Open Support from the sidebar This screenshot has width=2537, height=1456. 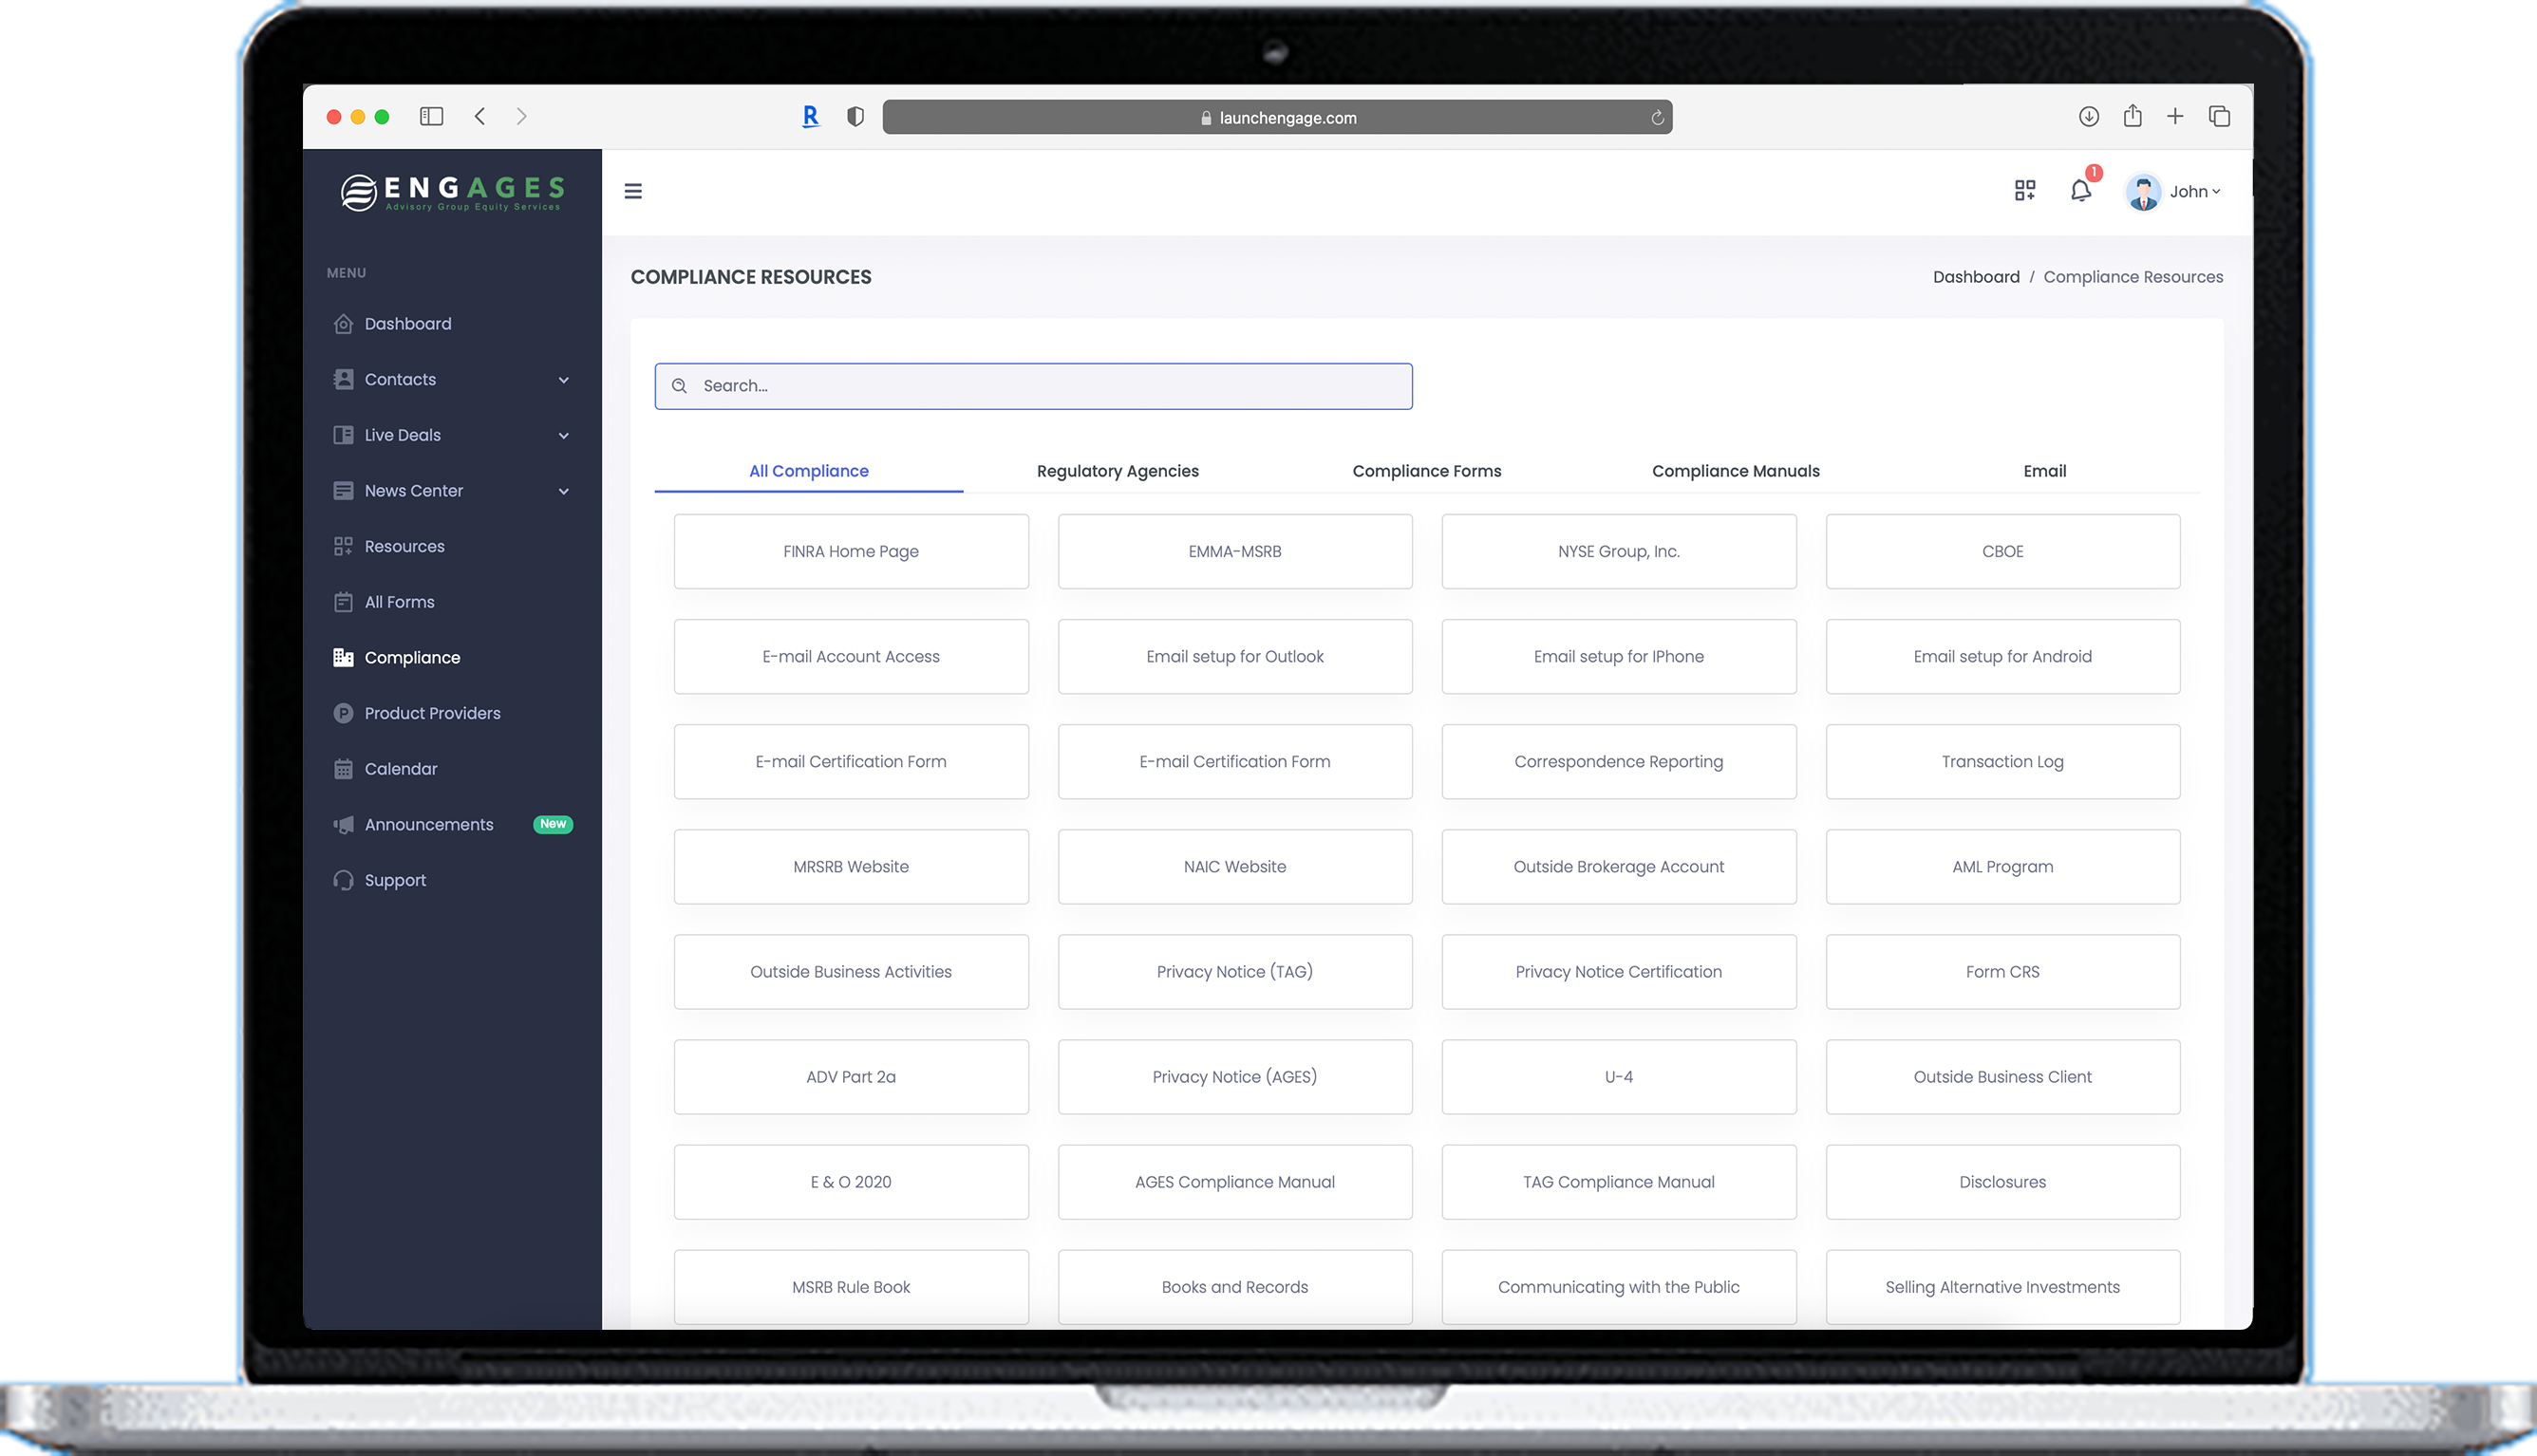[394, 880]
